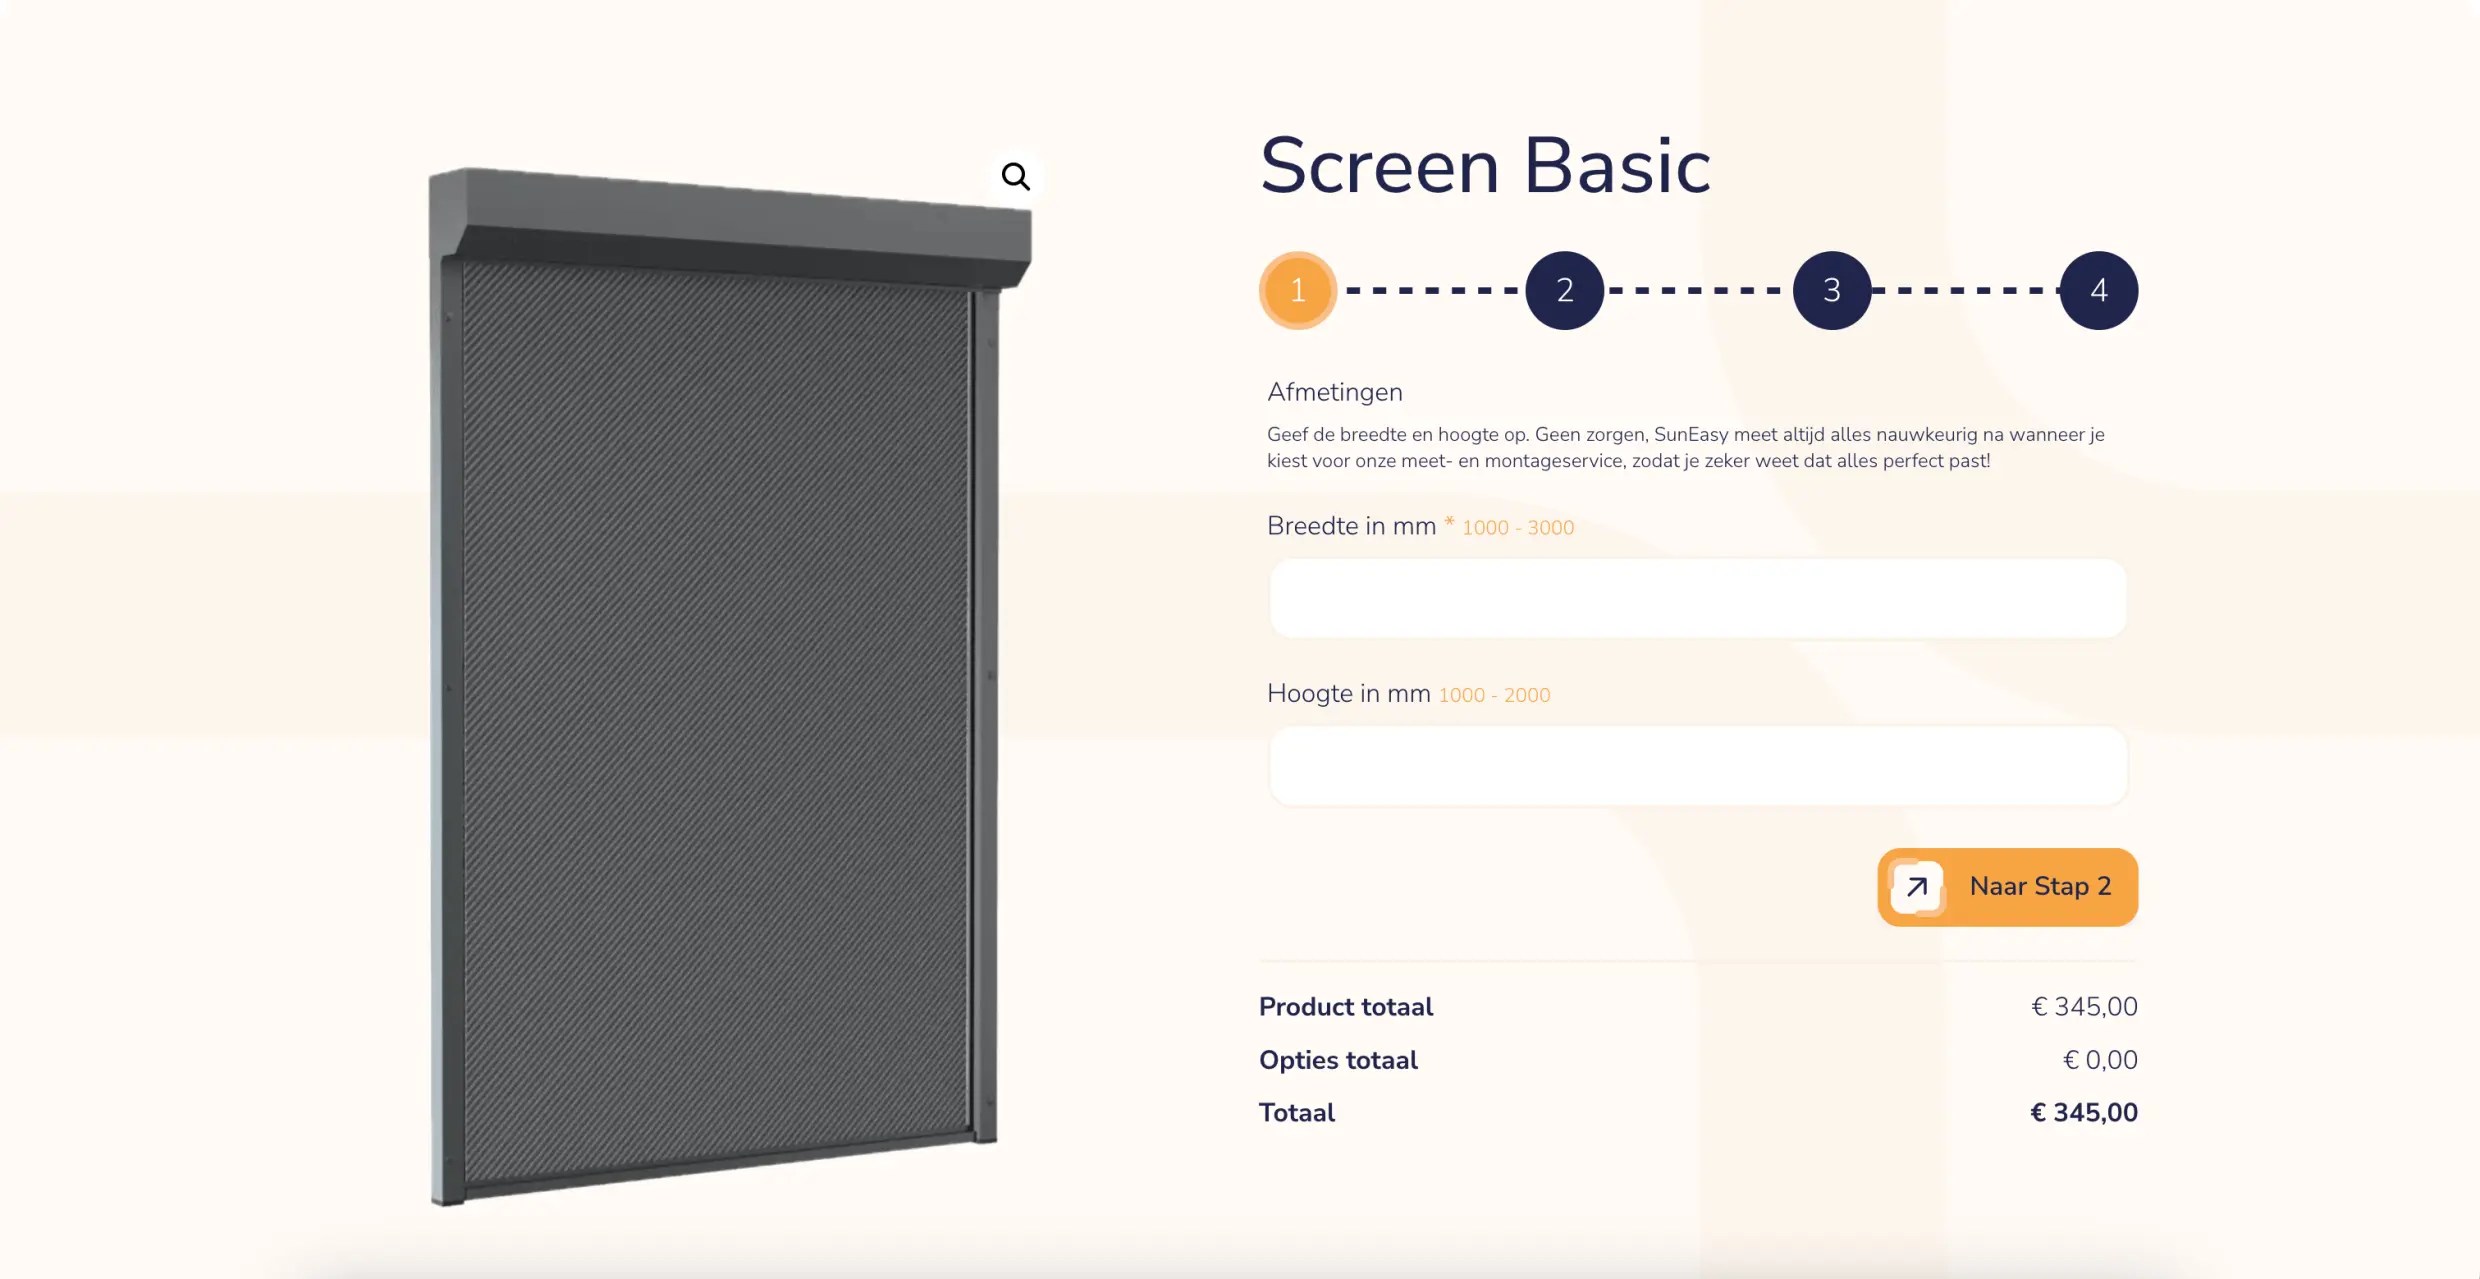
Task: Click the 1000 - 2000 height range hint
Action: tap(1494, 695)
